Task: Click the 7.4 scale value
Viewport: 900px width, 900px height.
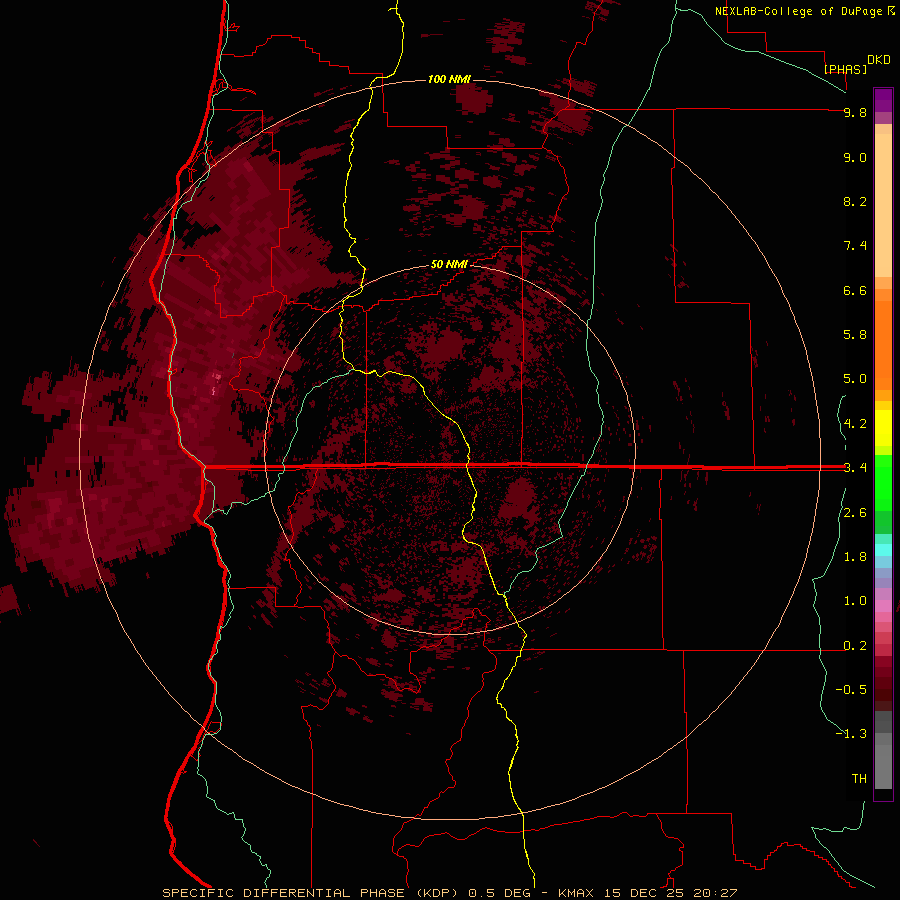Action: (x=855, y=246)
